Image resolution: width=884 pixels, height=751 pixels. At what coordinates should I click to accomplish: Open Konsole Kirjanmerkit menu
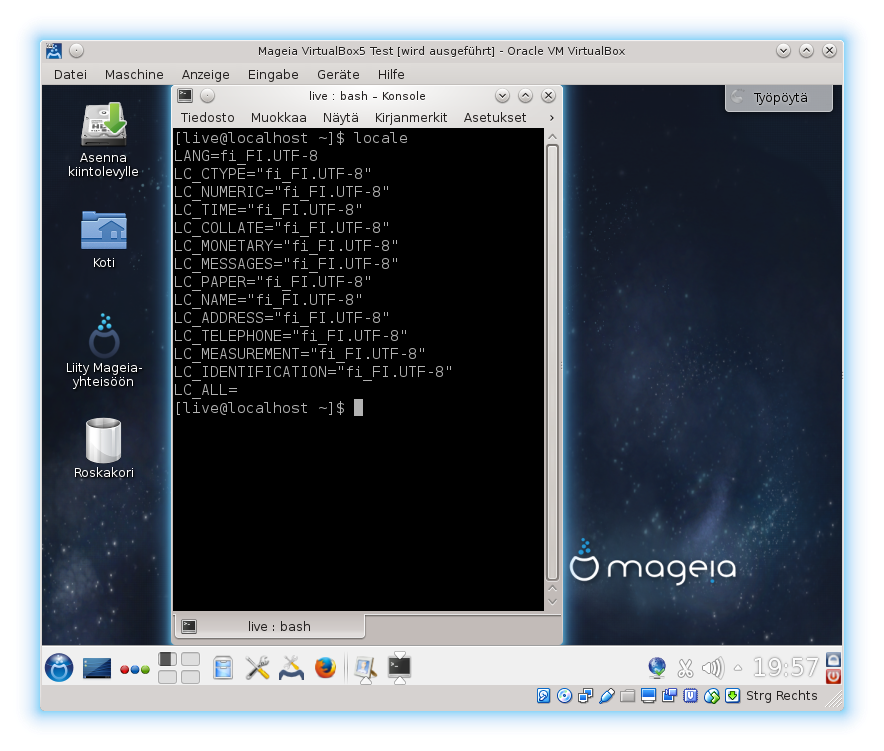[x=411, y=117]
